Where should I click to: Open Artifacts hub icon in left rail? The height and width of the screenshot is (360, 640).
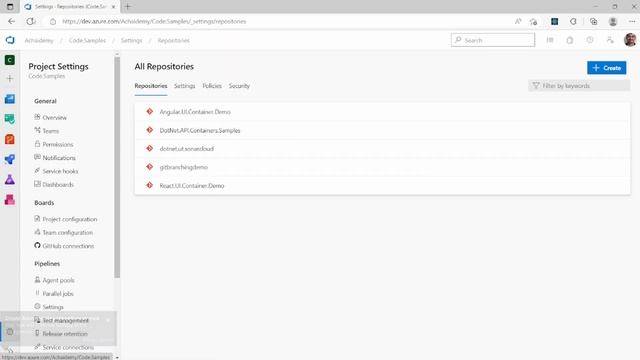[x=10, y=199]
